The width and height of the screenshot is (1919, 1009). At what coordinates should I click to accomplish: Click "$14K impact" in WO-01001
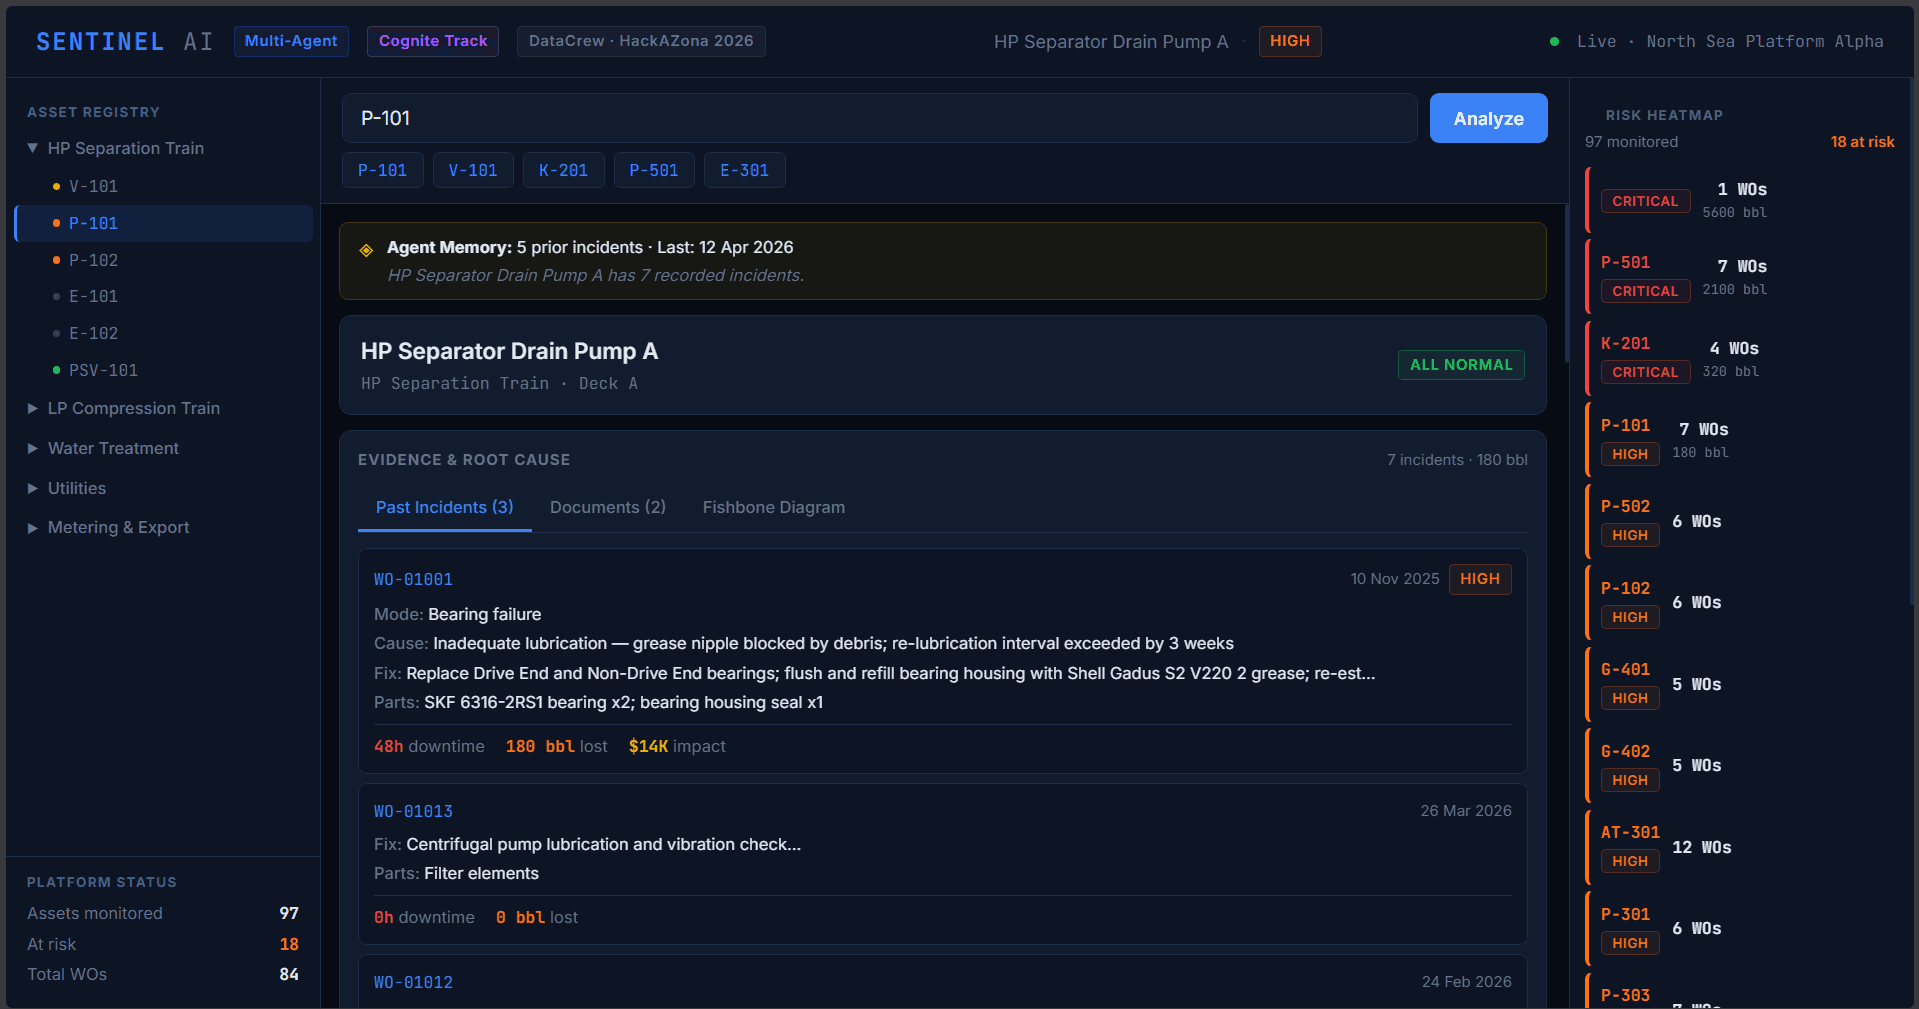[677, 746]
